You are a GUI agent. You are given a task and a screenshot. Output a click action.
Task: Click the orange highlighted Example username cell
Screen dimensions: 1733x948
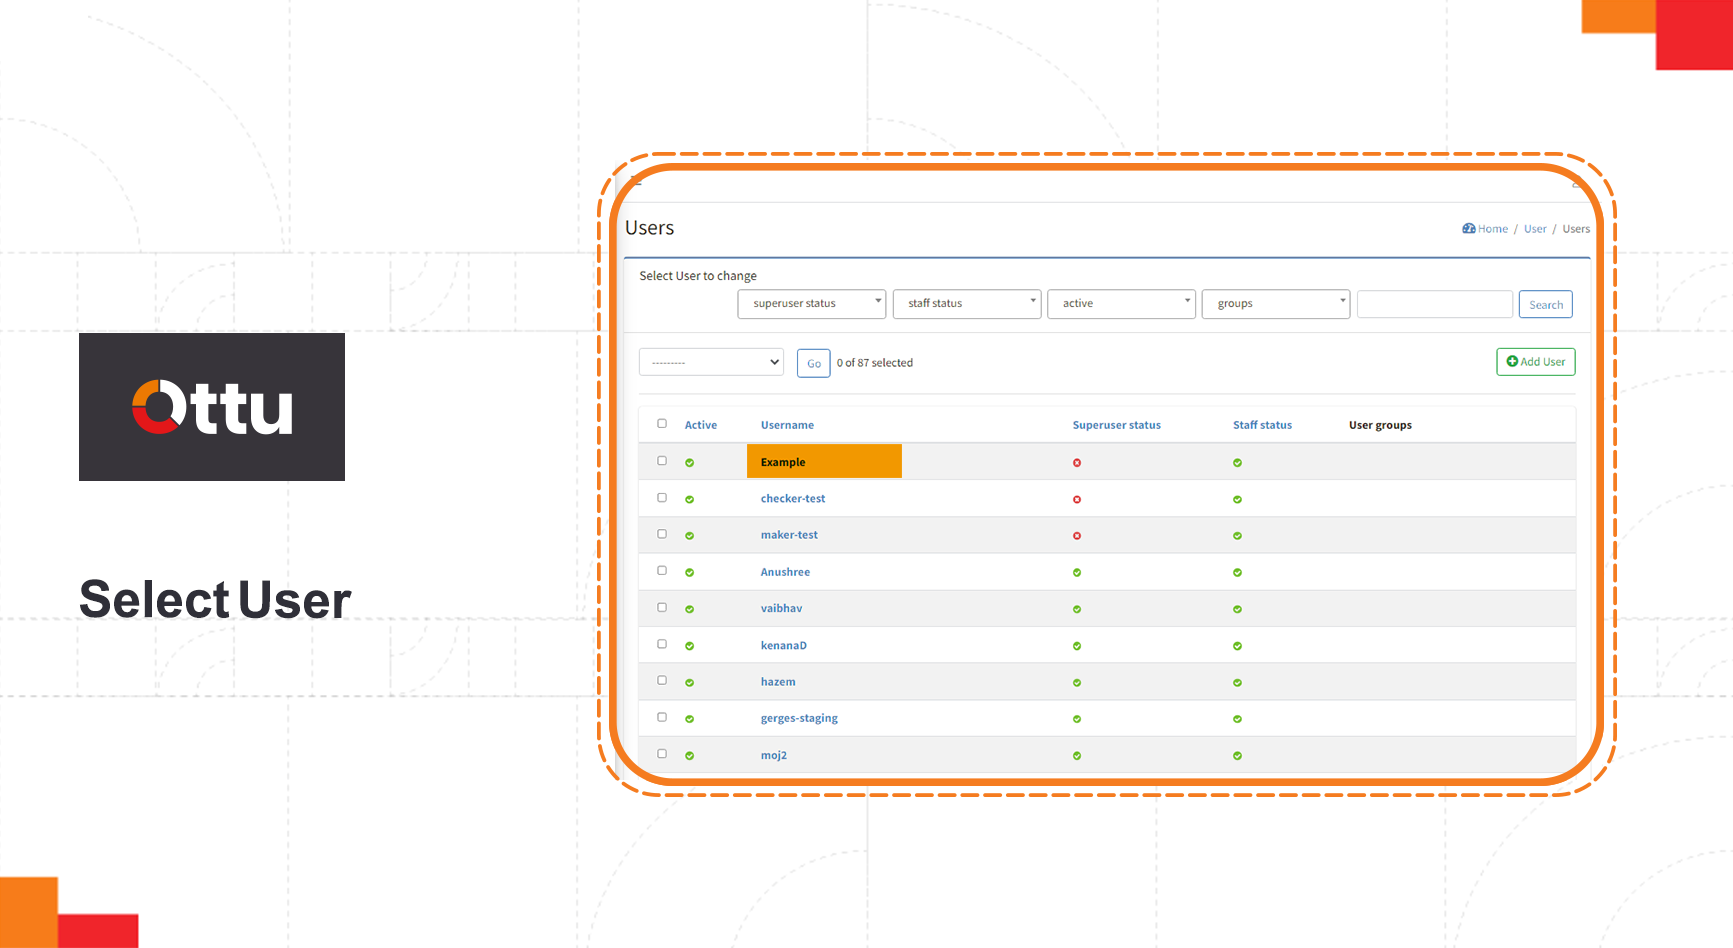tap(824, 462)
